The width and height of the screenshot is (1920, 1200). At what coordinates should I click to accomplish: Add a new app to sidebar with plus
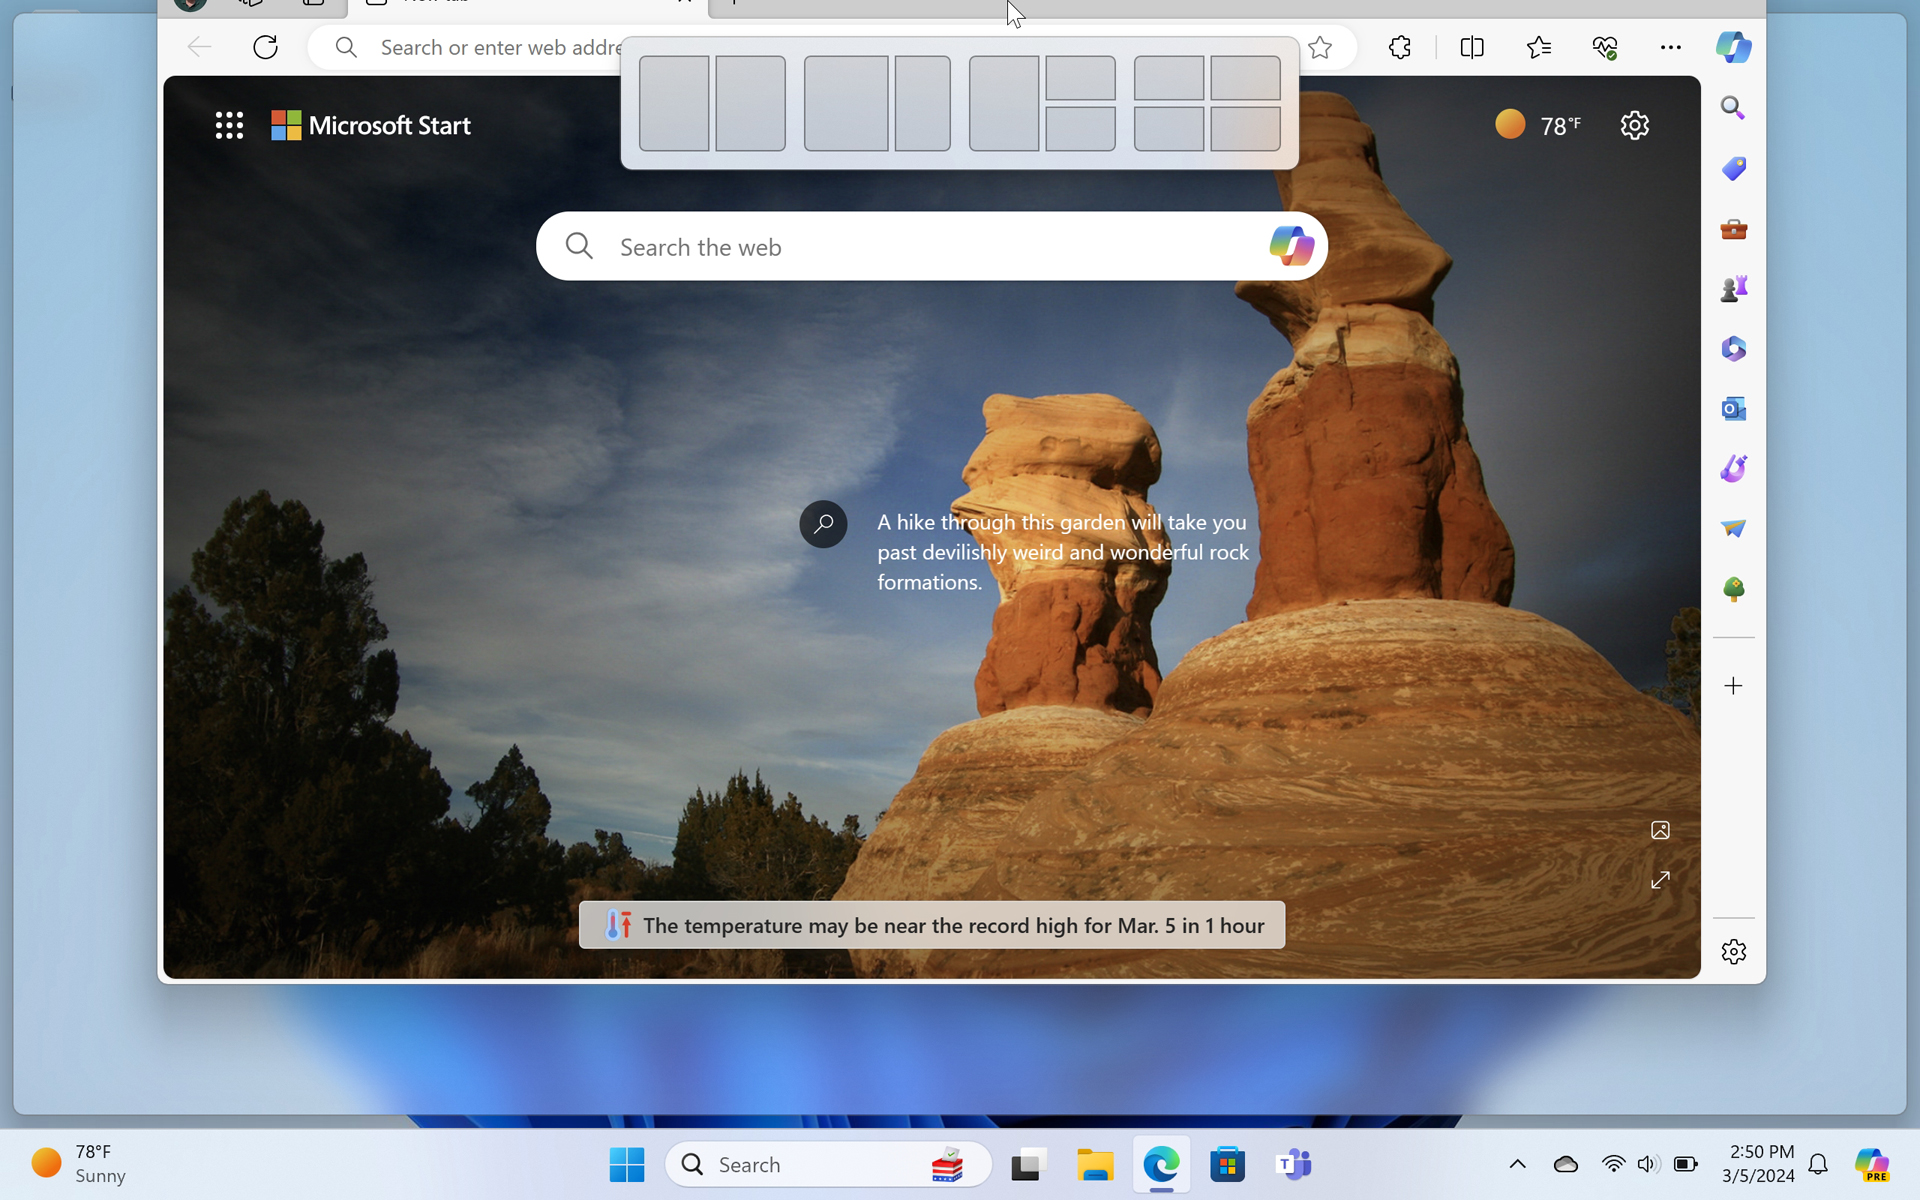[1732, 686]
